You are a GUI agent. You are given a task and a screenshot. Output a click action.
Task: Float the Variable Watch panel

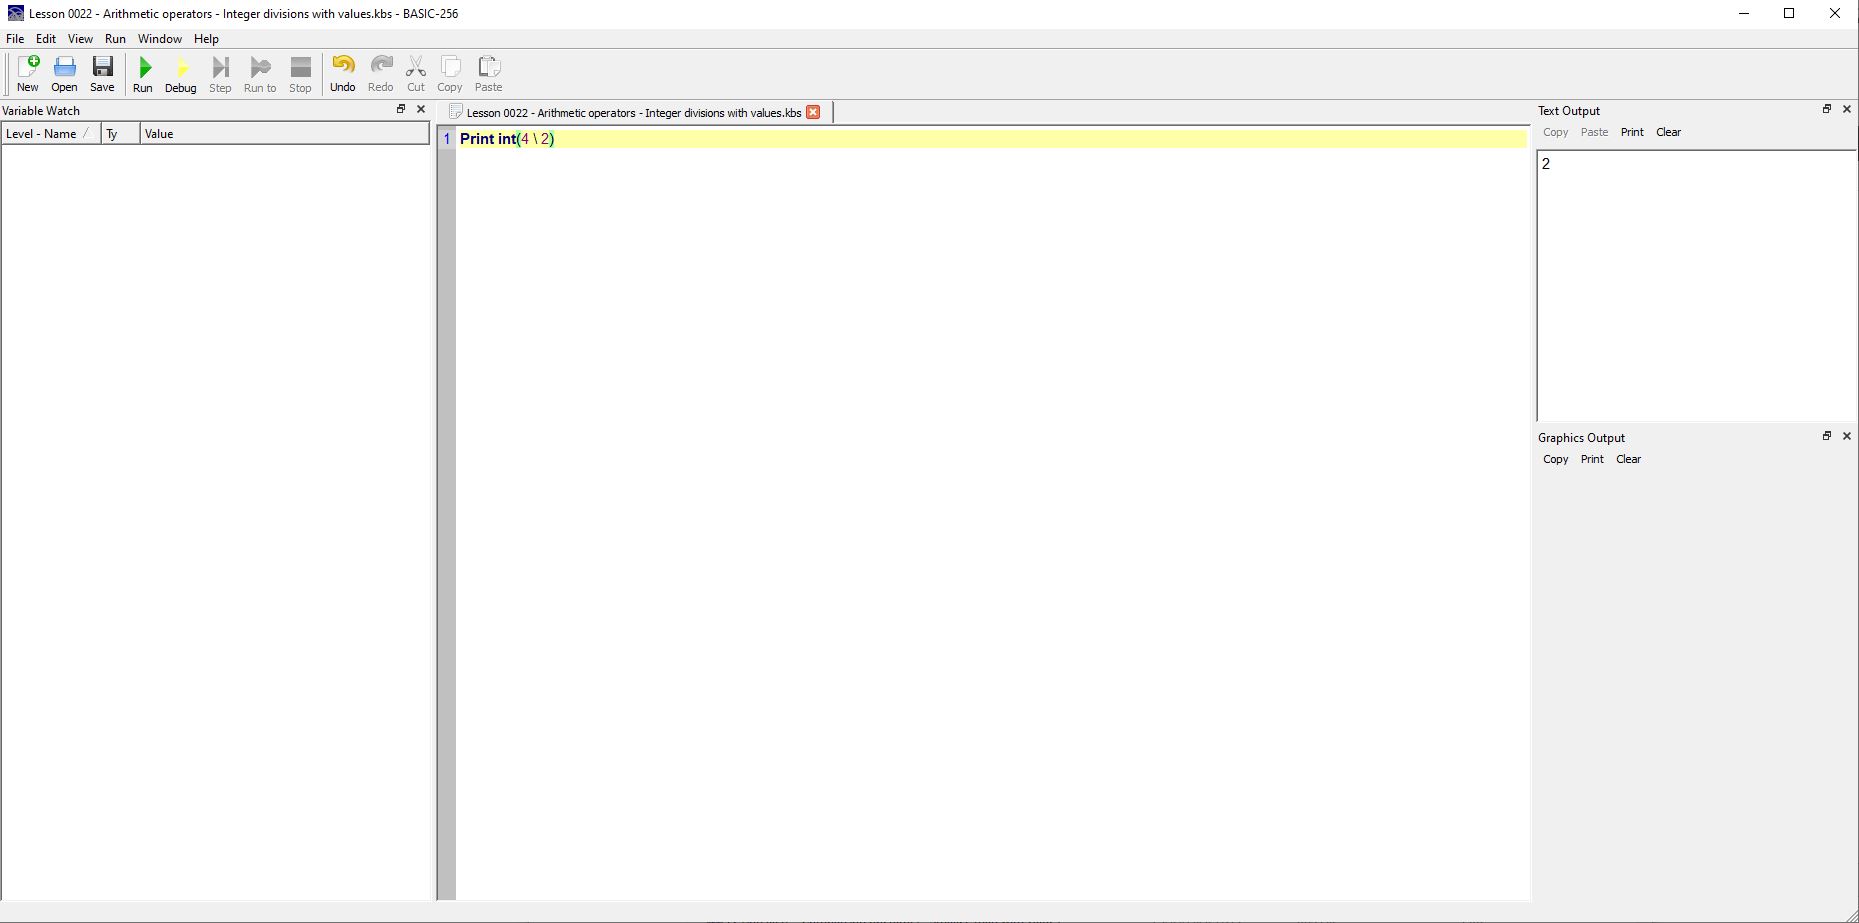point(401,109)
